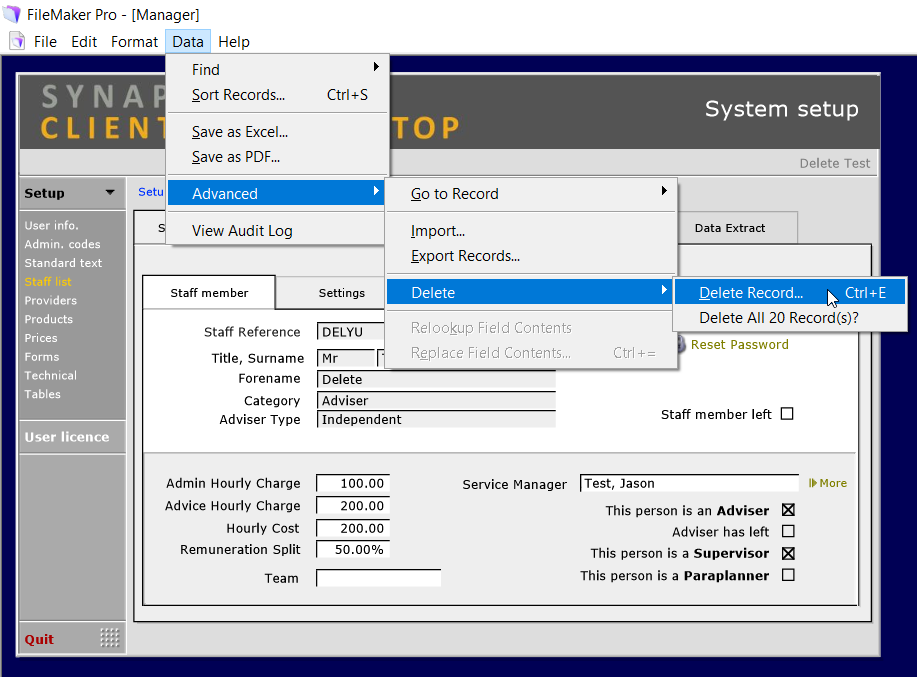917x677 pixels.
Task: Open Prices in sidebar
Action: pos(41,337)
